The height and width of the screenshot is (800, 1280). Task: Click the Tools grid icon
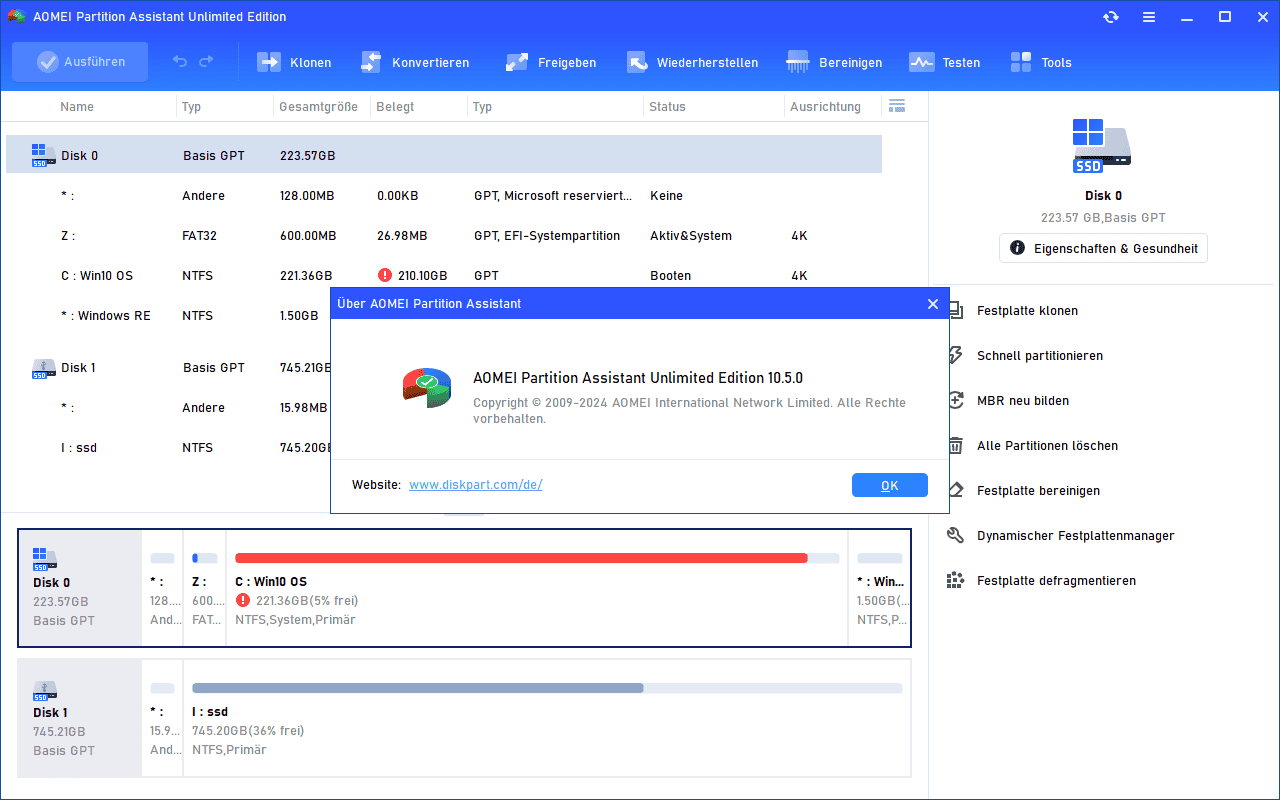[1021, 62]
